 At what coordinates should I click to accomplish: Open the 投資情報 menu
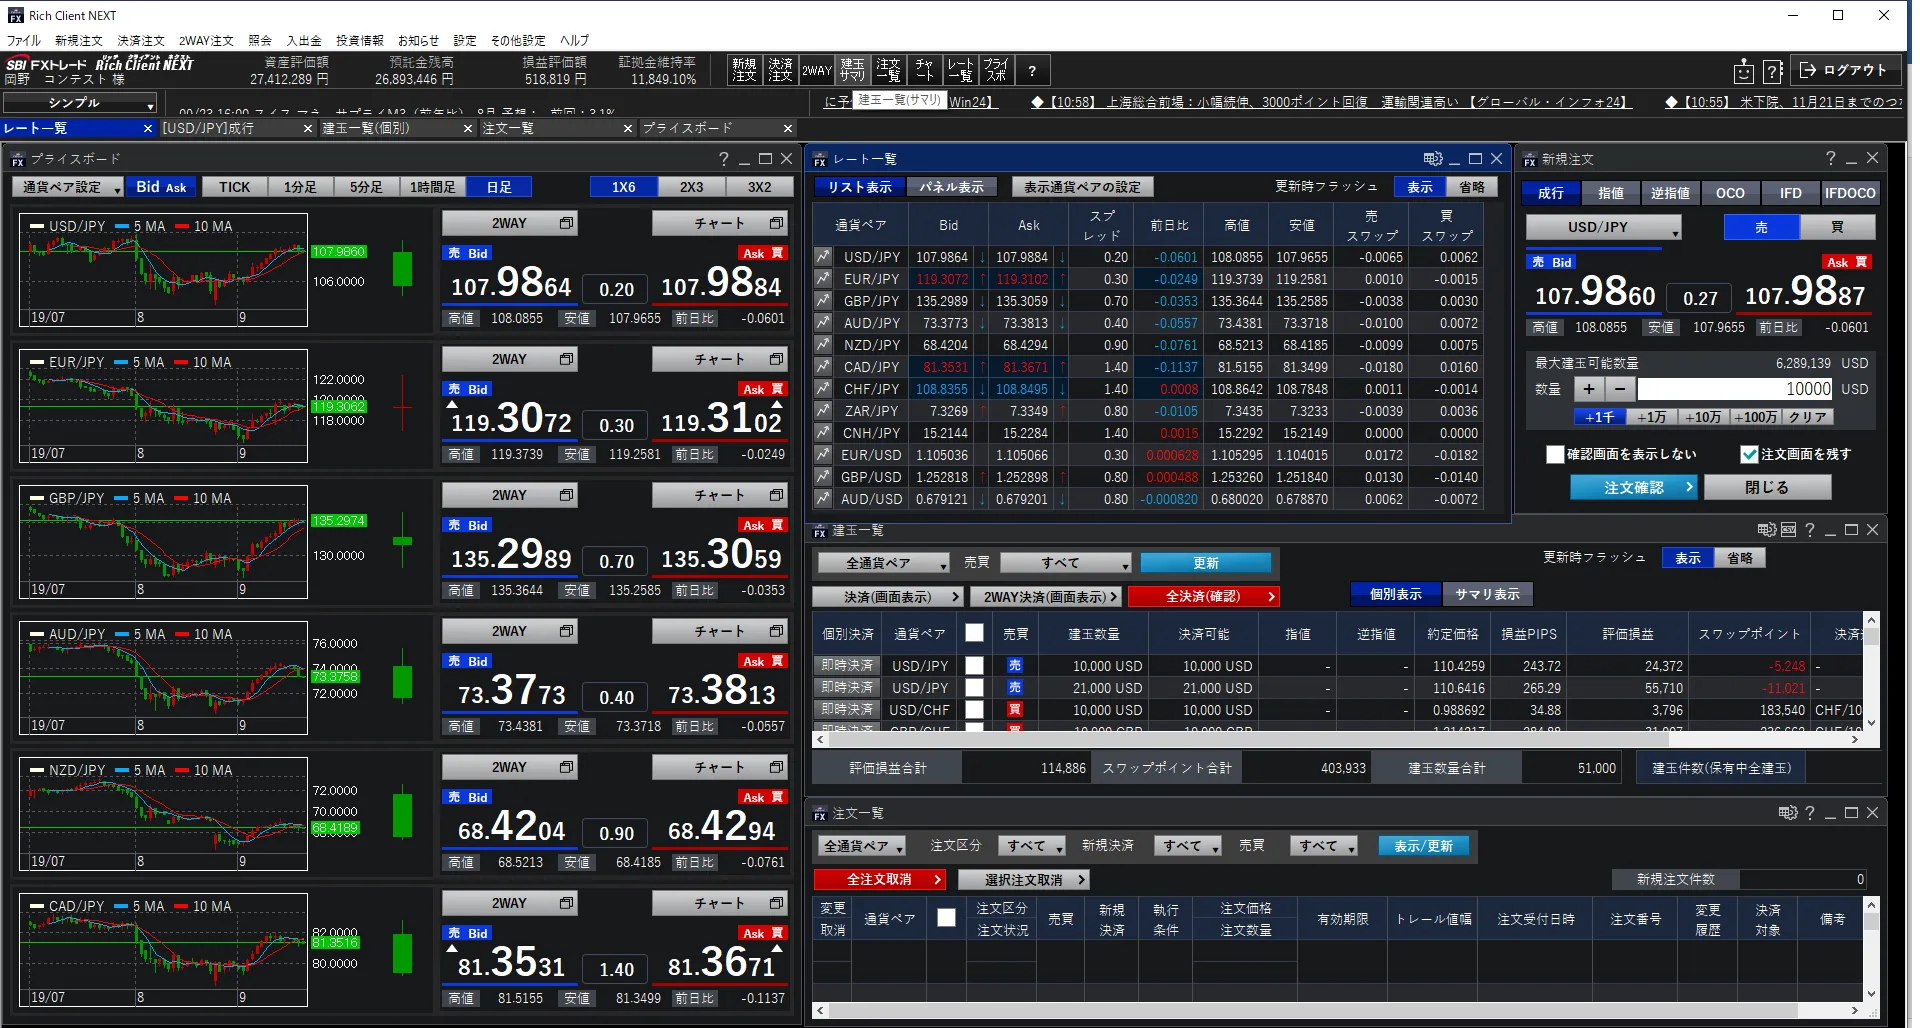point(359,41)
